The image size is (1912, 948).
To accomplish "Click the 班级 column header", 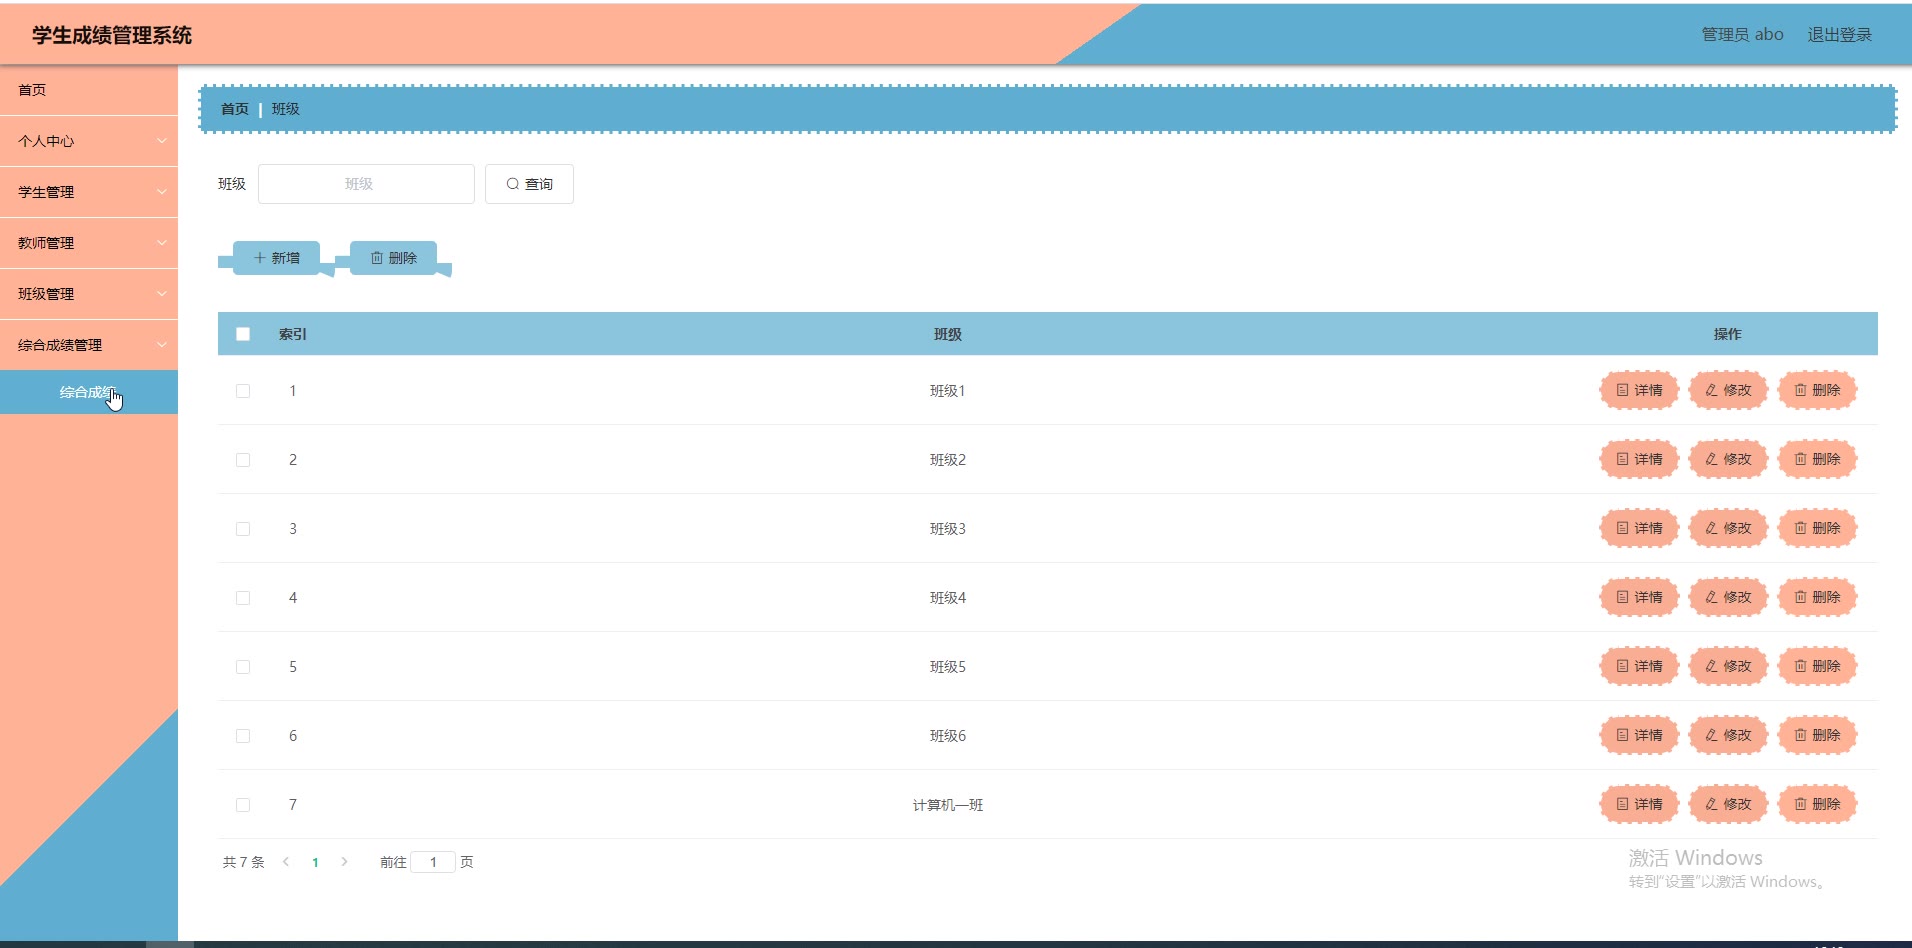I will click(x=948, y=334).
